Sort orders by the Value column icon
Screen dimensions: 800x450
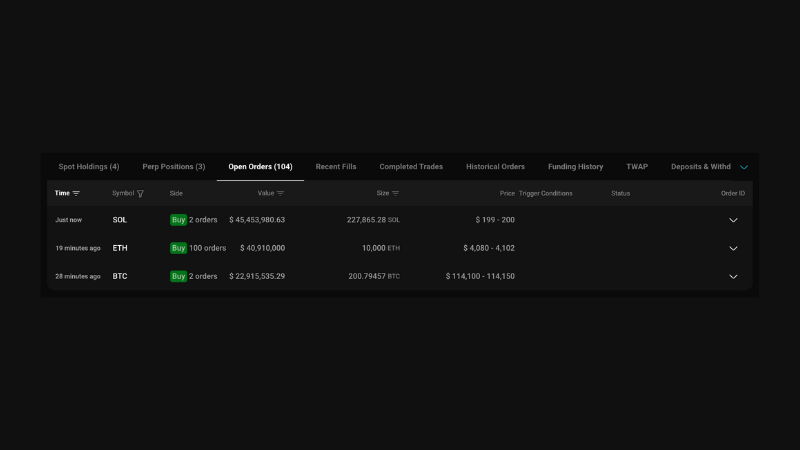click(280, 193)
